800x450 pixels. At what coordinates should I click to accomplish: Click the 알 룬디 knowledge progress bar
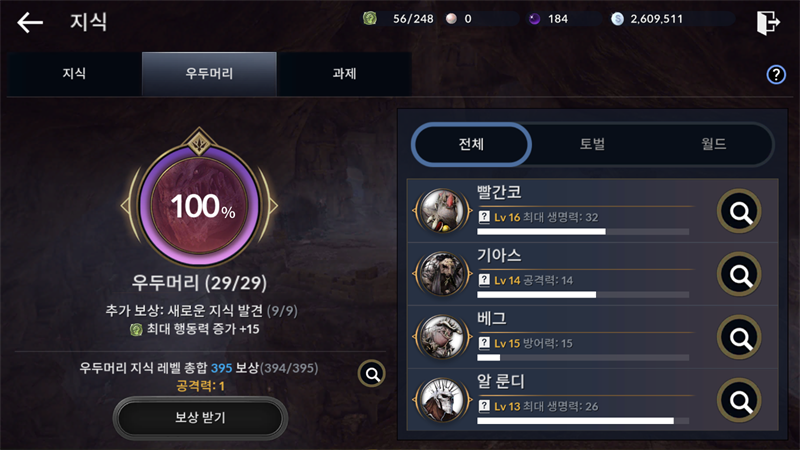(583, 421)
